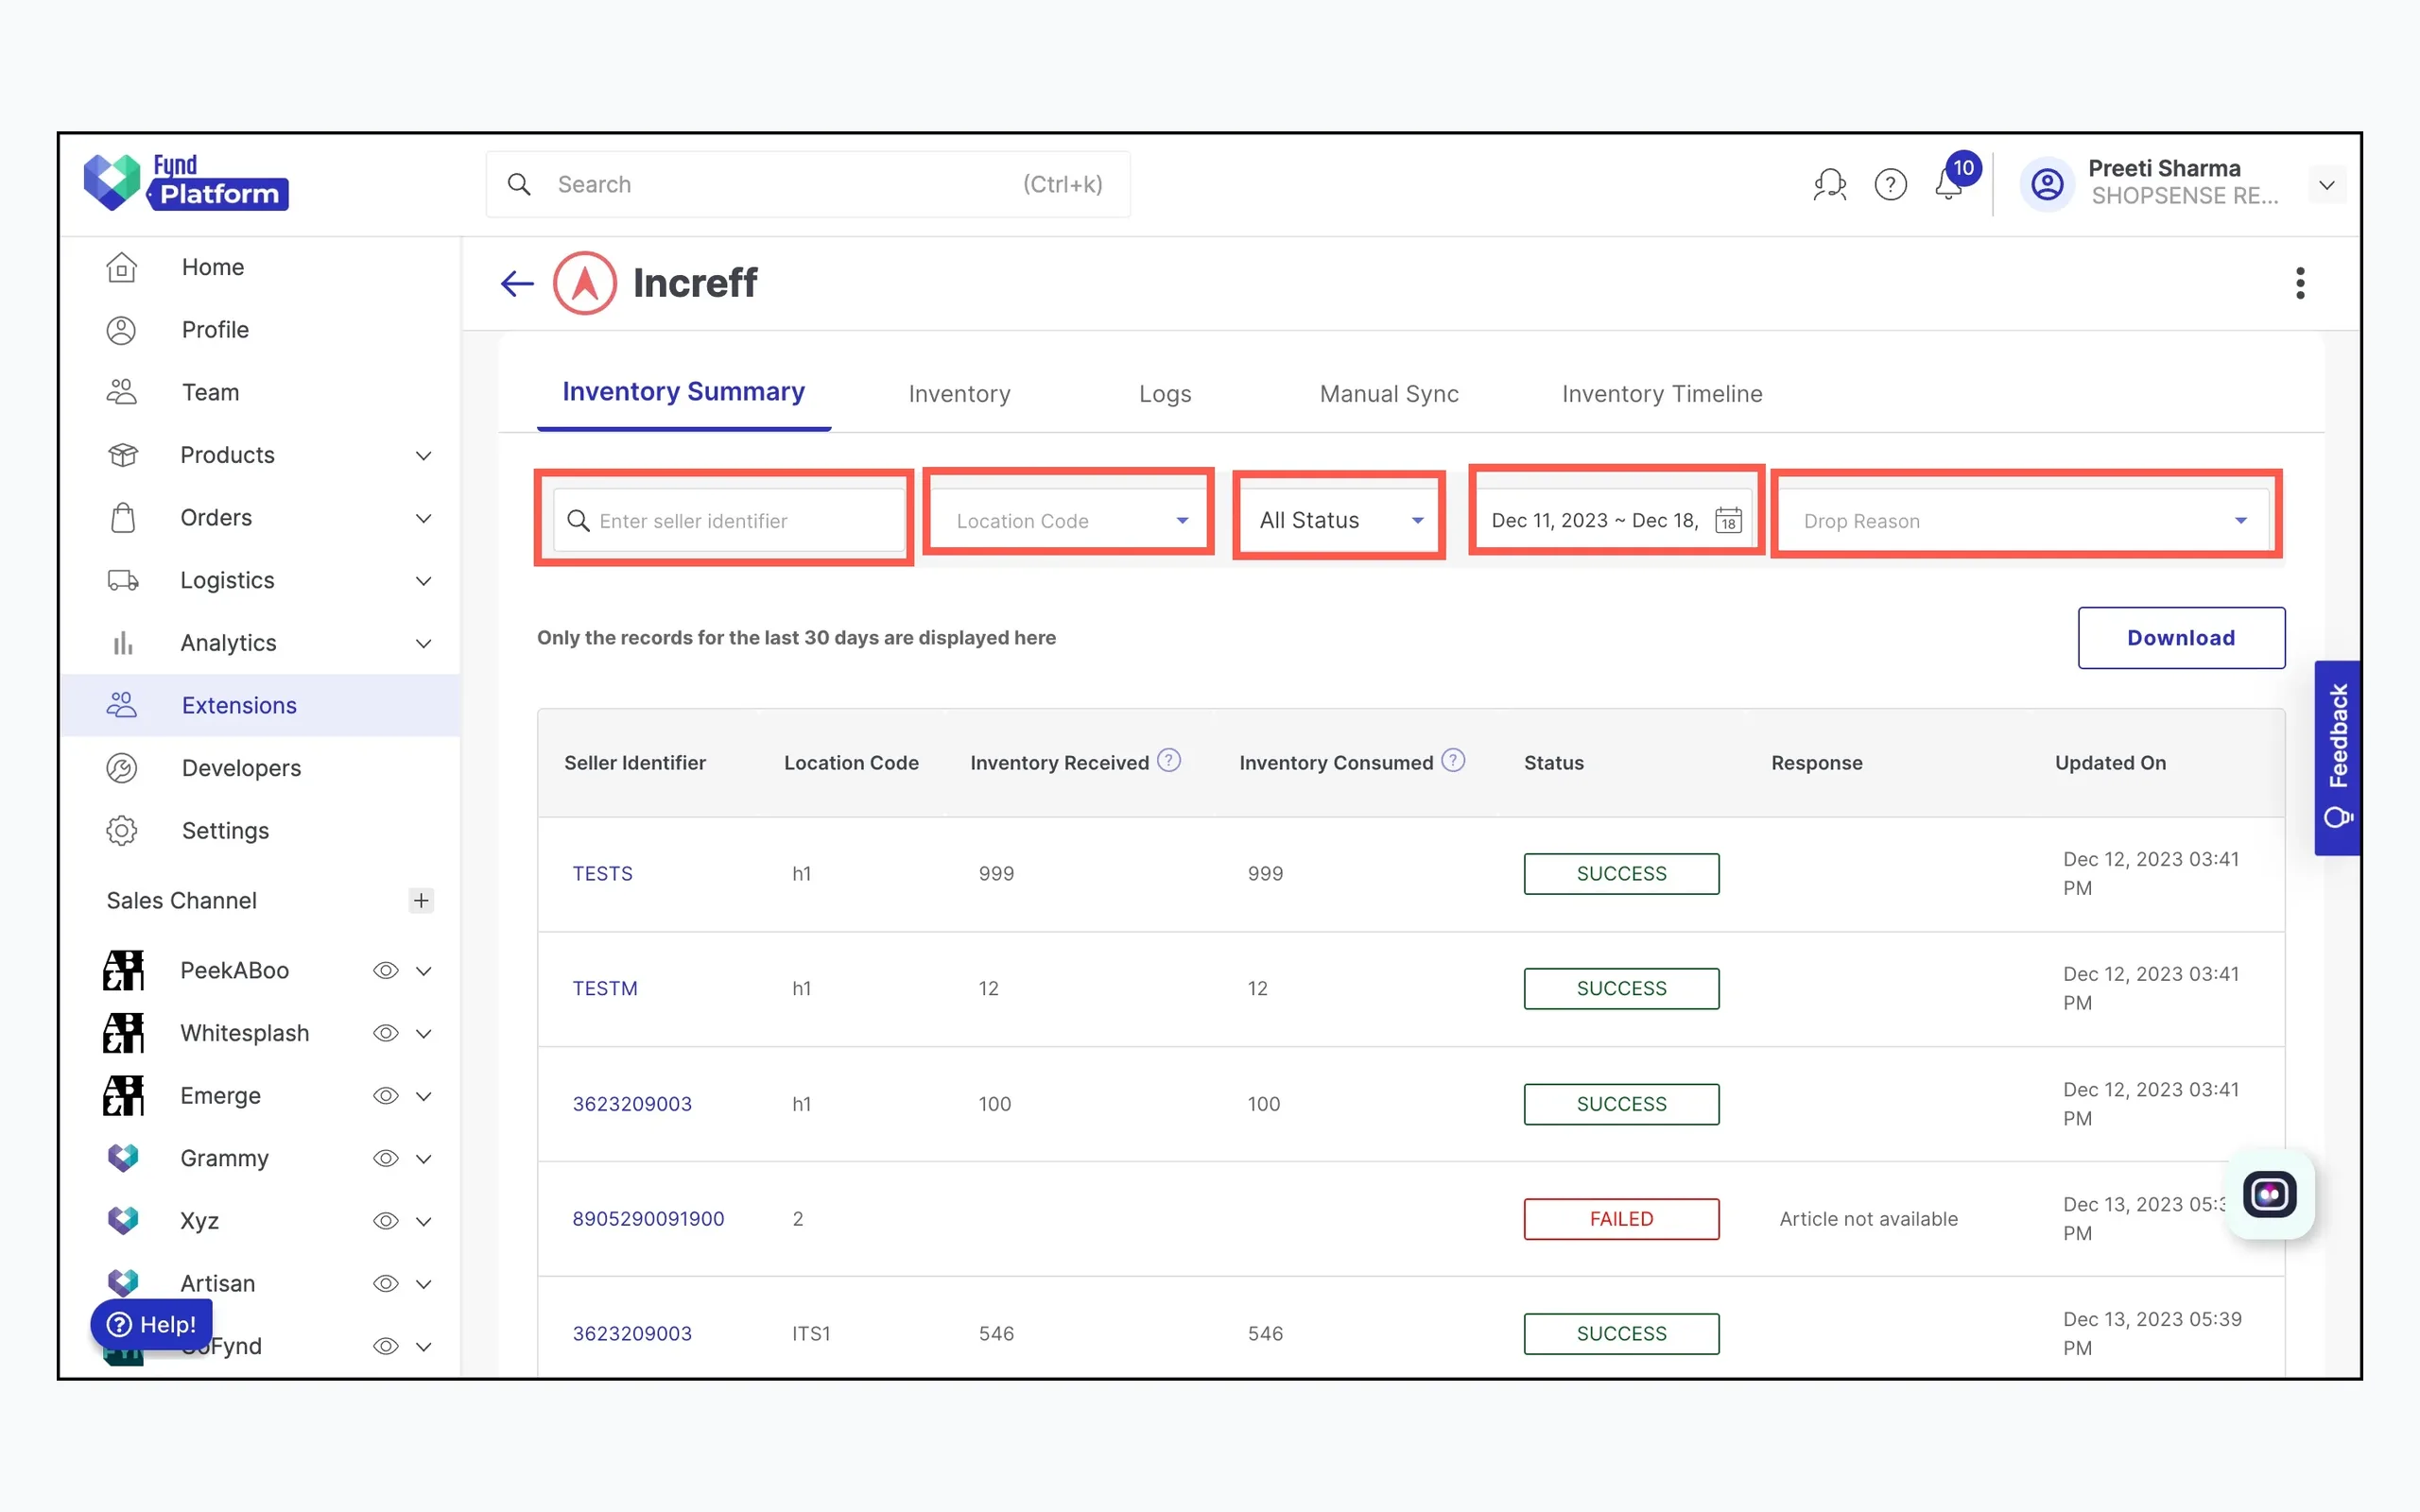Click the Help! button
2420x1512 pixels.
coord(151,1324)
